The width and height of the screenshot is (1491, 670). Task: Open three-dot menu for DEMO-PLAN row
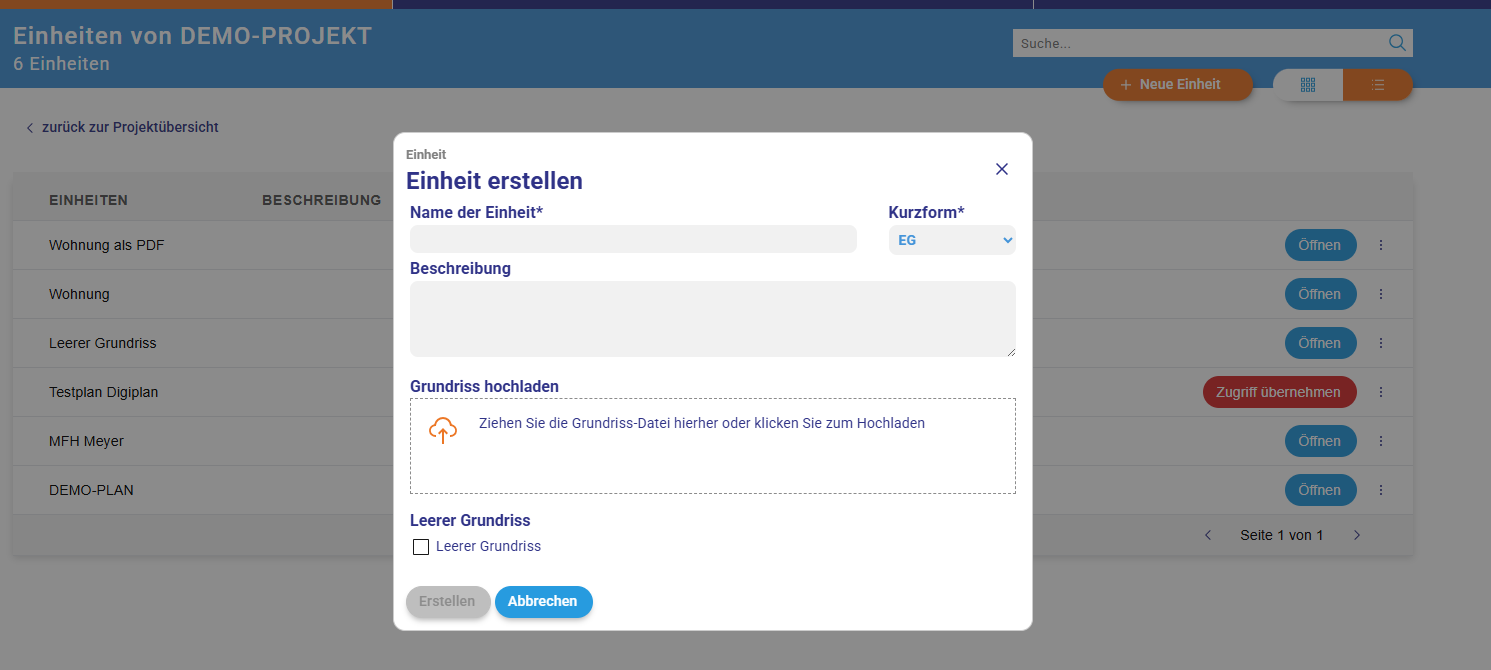pyautogui.click(x=1381, y=490)
